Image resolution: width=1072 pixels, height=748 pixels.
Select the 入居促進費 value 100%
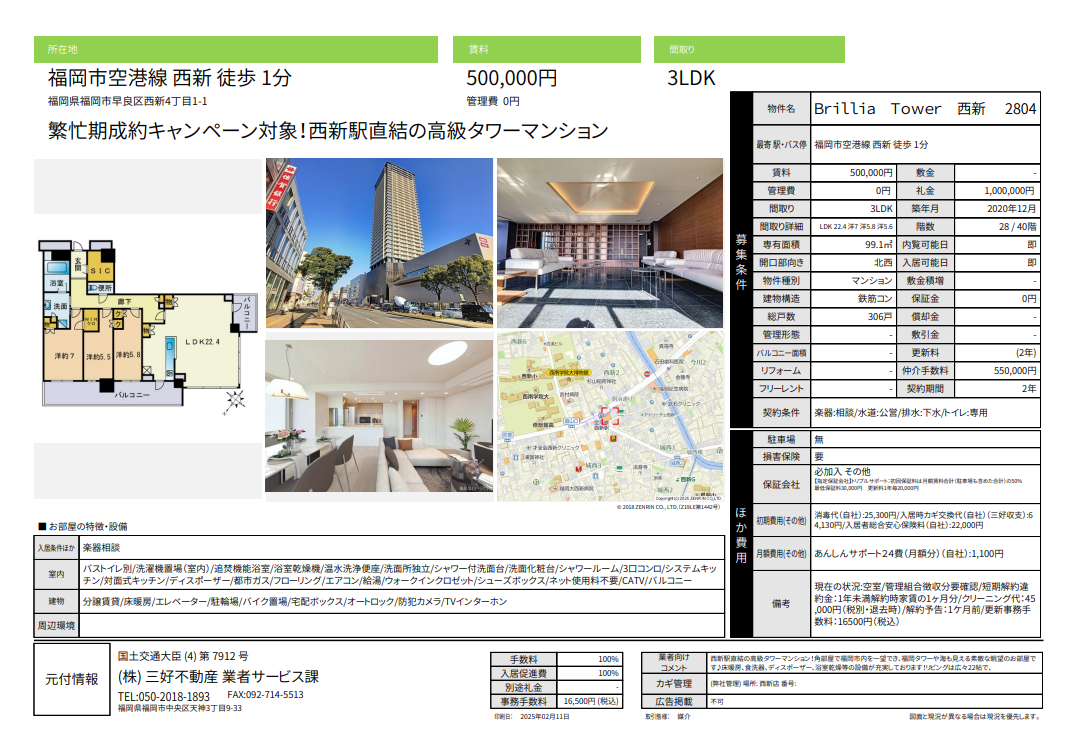[608, 673]
